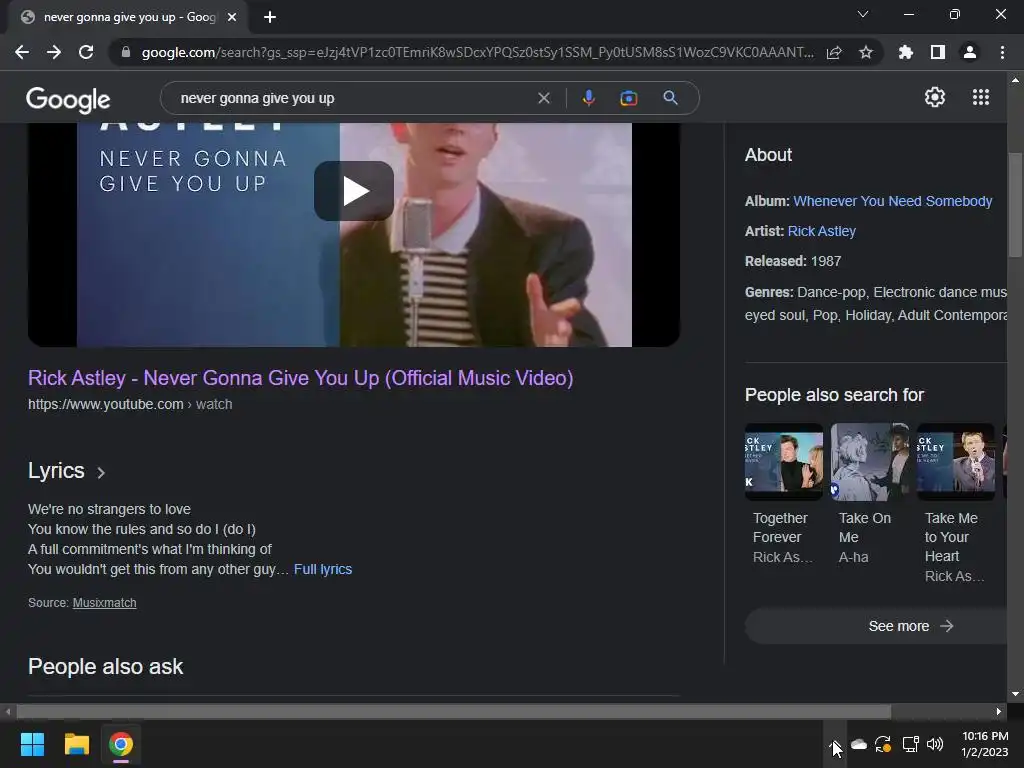The image size is (1024, 768).
Task: Open the Chrome extensions puzzle icon
Action: click(x=906, y=52)
